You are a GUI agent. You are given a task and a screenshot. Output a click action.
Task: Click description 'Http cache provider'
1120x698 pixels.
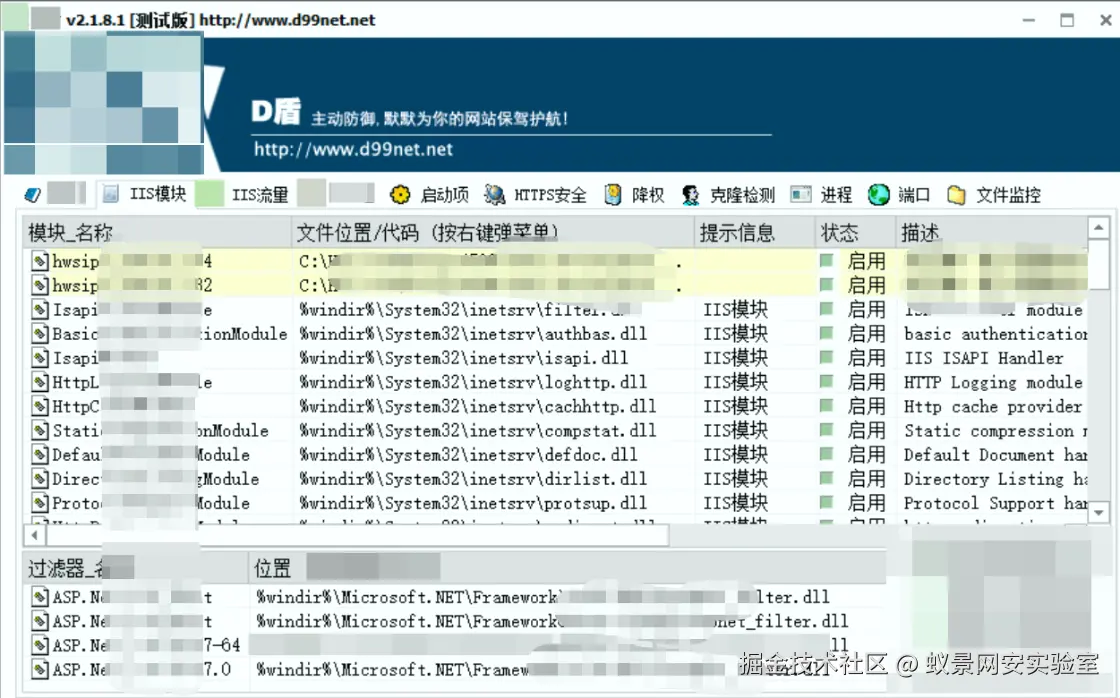click(993, 407)
